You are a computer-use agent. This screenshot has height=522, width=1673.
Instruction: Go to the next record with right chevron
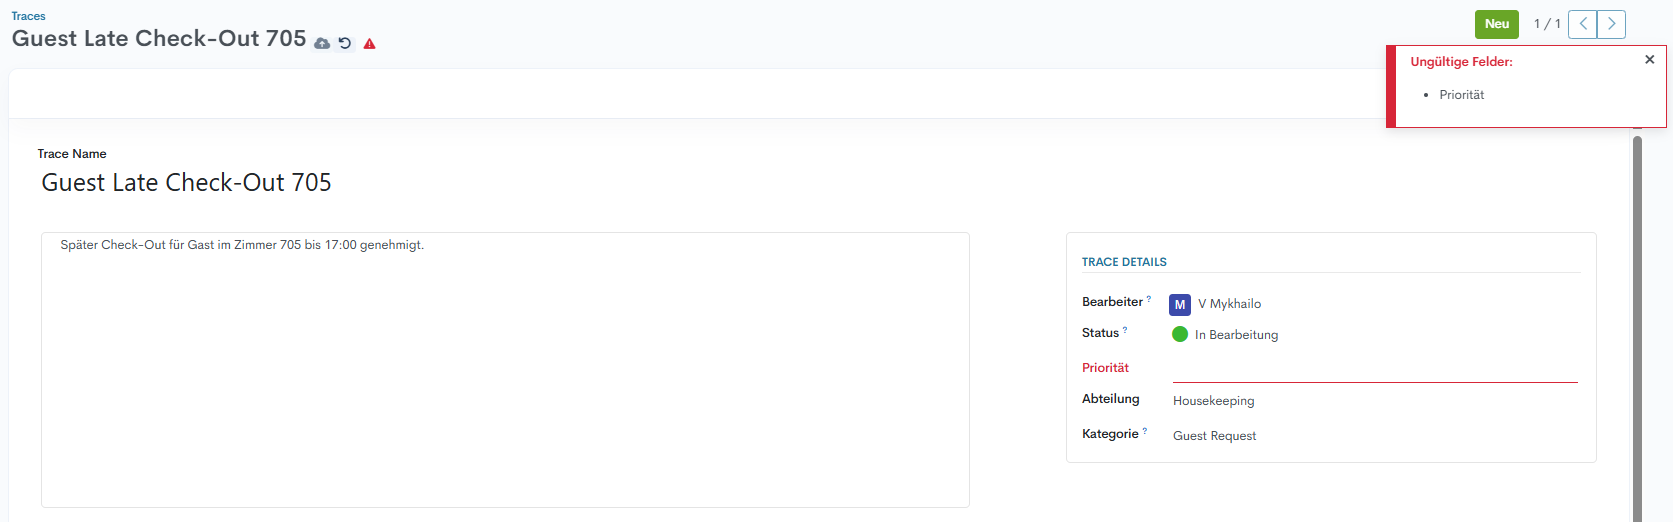pos(1611,24)
